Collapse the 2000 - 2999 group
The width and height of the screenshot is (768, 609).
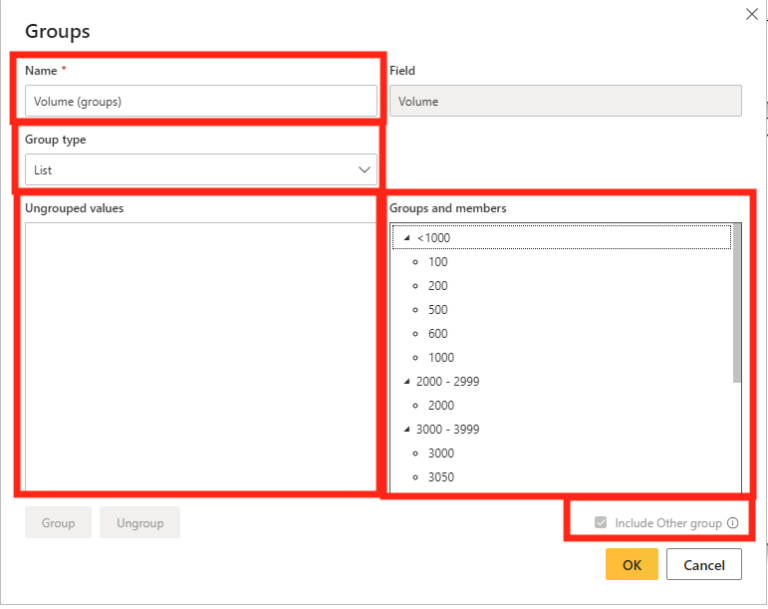coord(407,381)
